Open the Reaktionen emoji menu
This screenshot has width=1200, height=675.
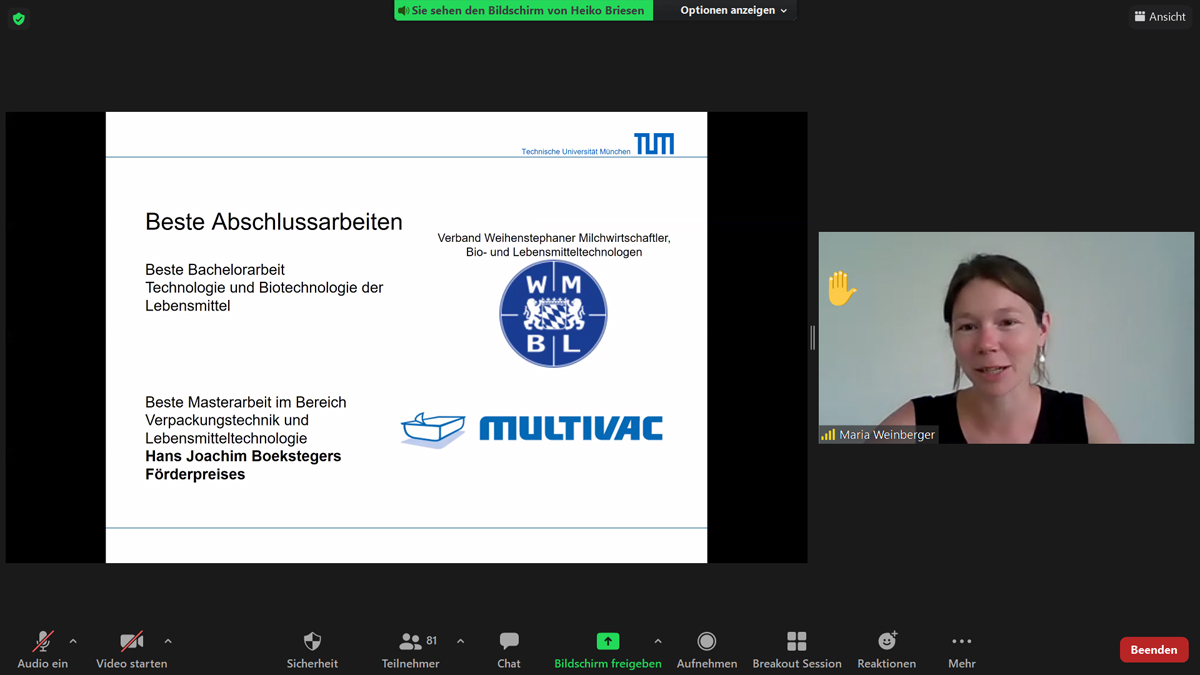(887, 649)
